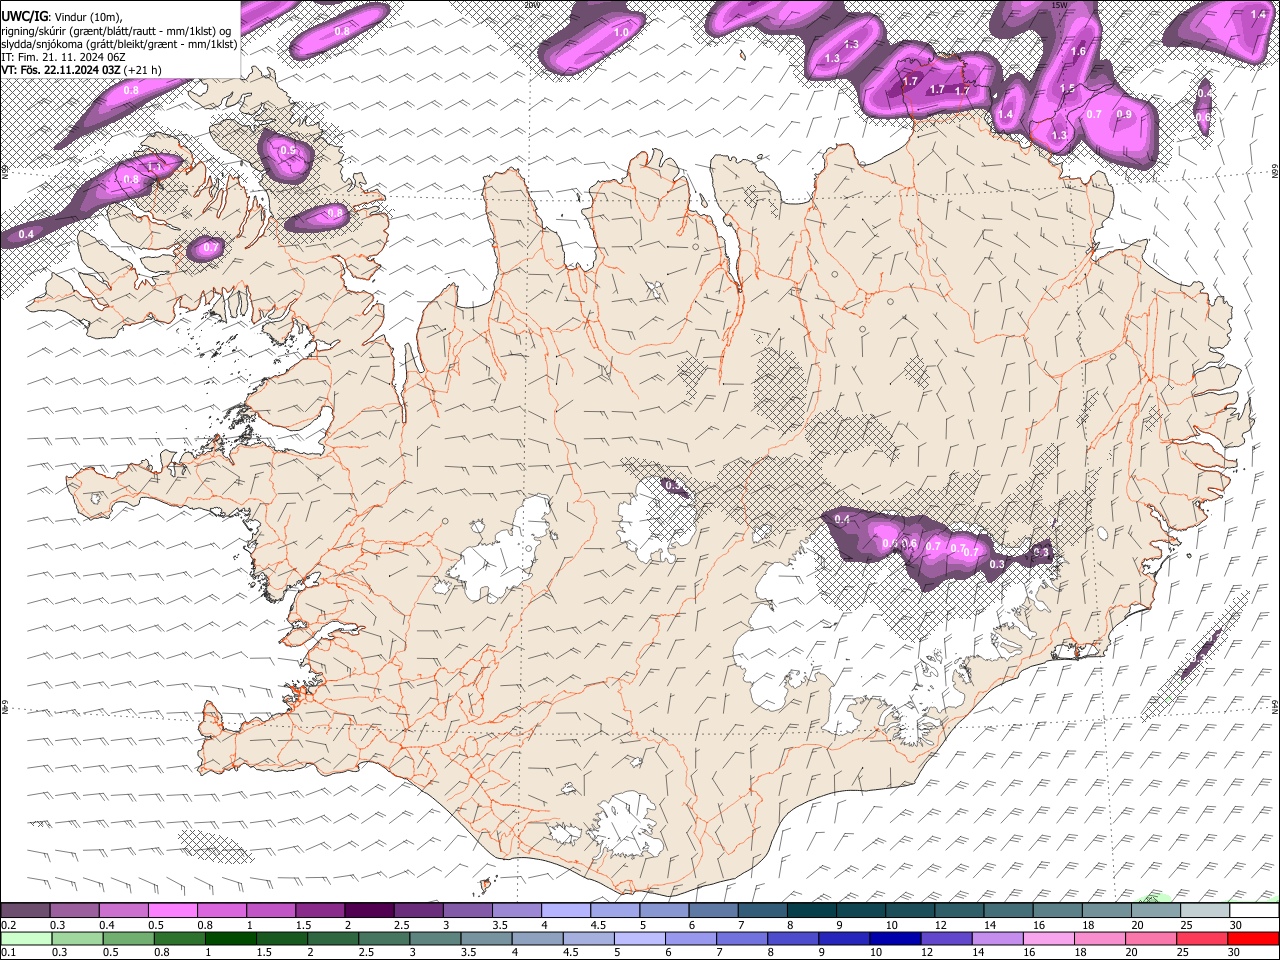This screenshot has width=1280, height=960.
Task: Pick upper legend swatch between 4 and 4.5
Action: point(566,910)
